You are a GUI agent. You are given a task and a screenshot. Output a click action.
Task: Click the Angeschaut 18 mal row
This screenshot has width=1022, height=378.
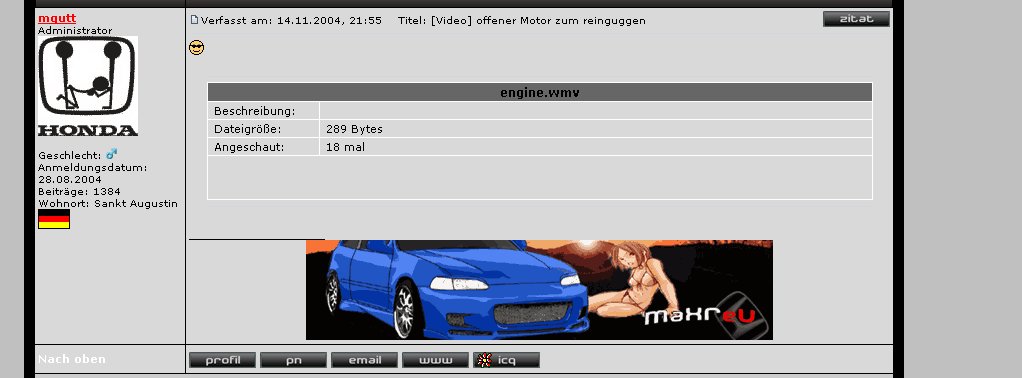pyautogui.click(x=540, y=147)
